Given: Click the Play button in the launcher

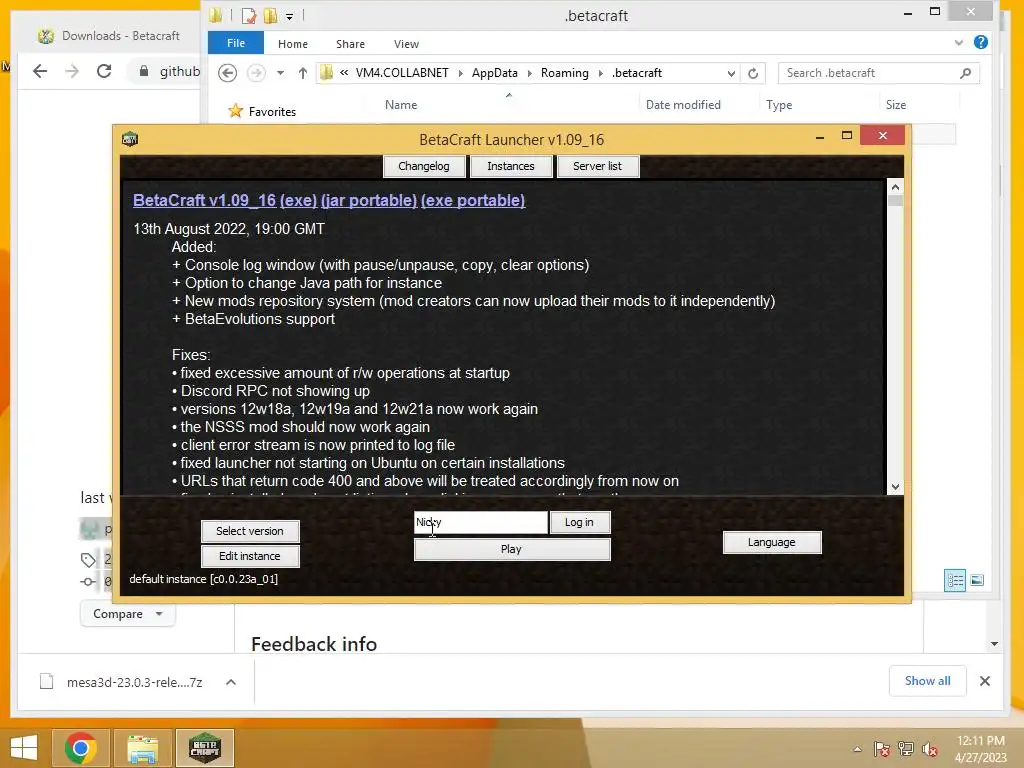Looking at the screenshot, I should coord(512,549).
